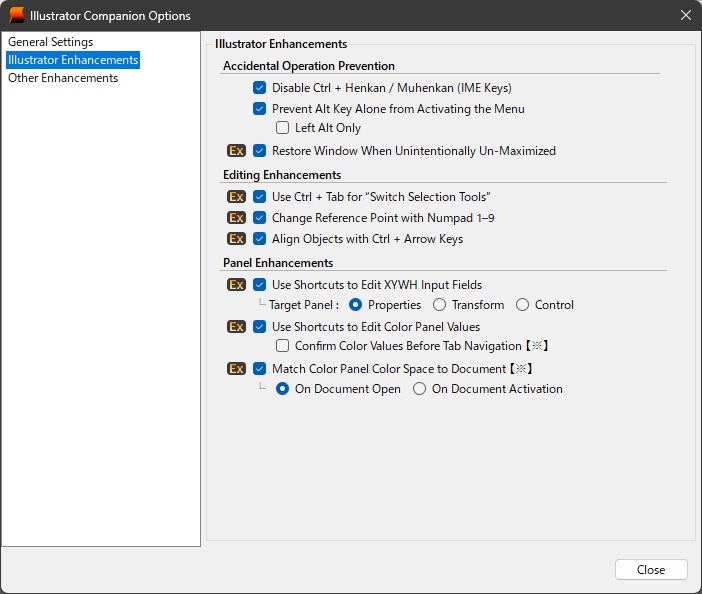Click the Close button at the bottom
Image resolution: width=702 pixels, height=594 pixels.
(x=651, y=570)
